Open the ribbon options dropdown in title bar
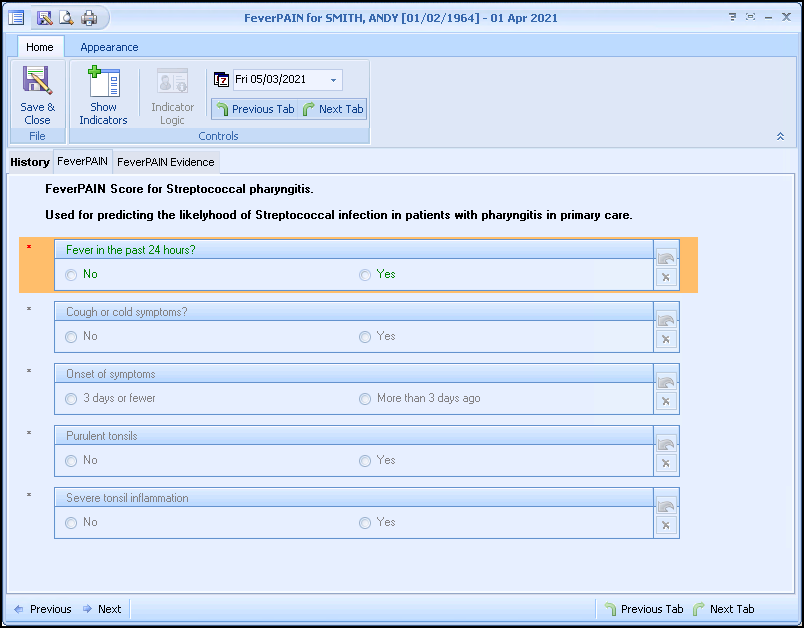This screenshot has width=804, height=628. coord(732,17)
